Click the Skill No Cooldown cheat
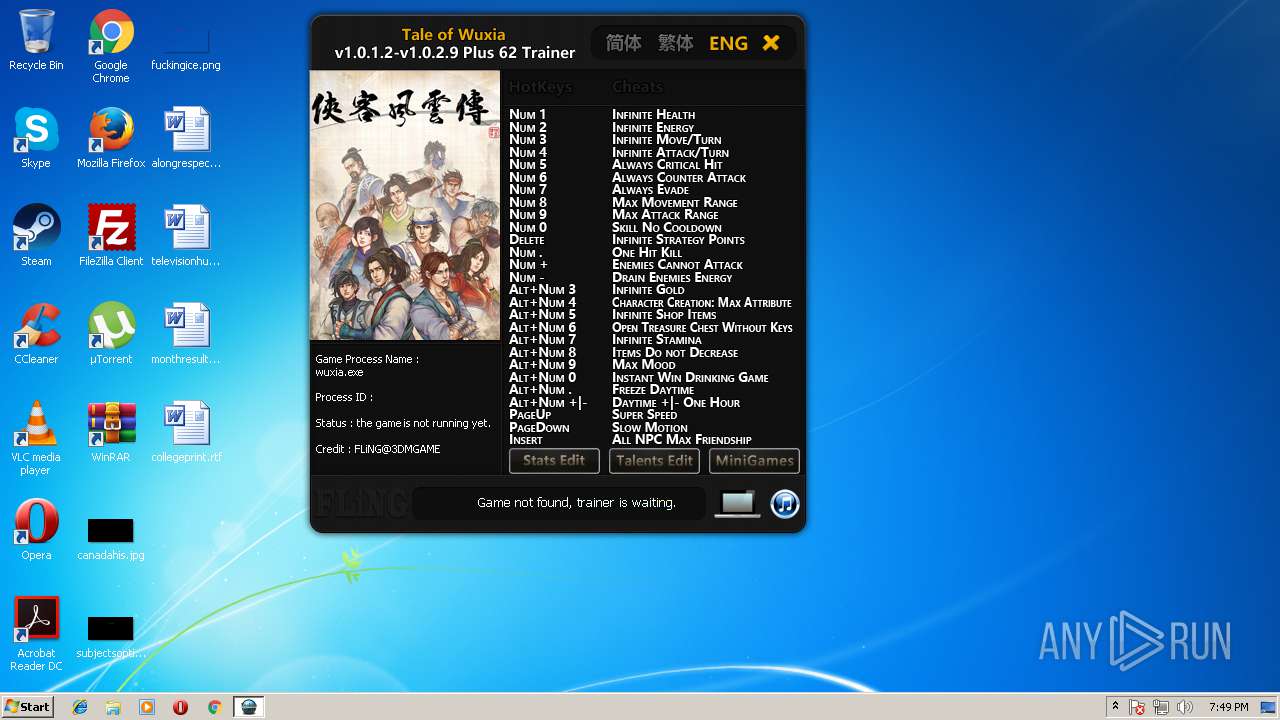Screen dimensions: 1280x720 [x=667, y=227]
